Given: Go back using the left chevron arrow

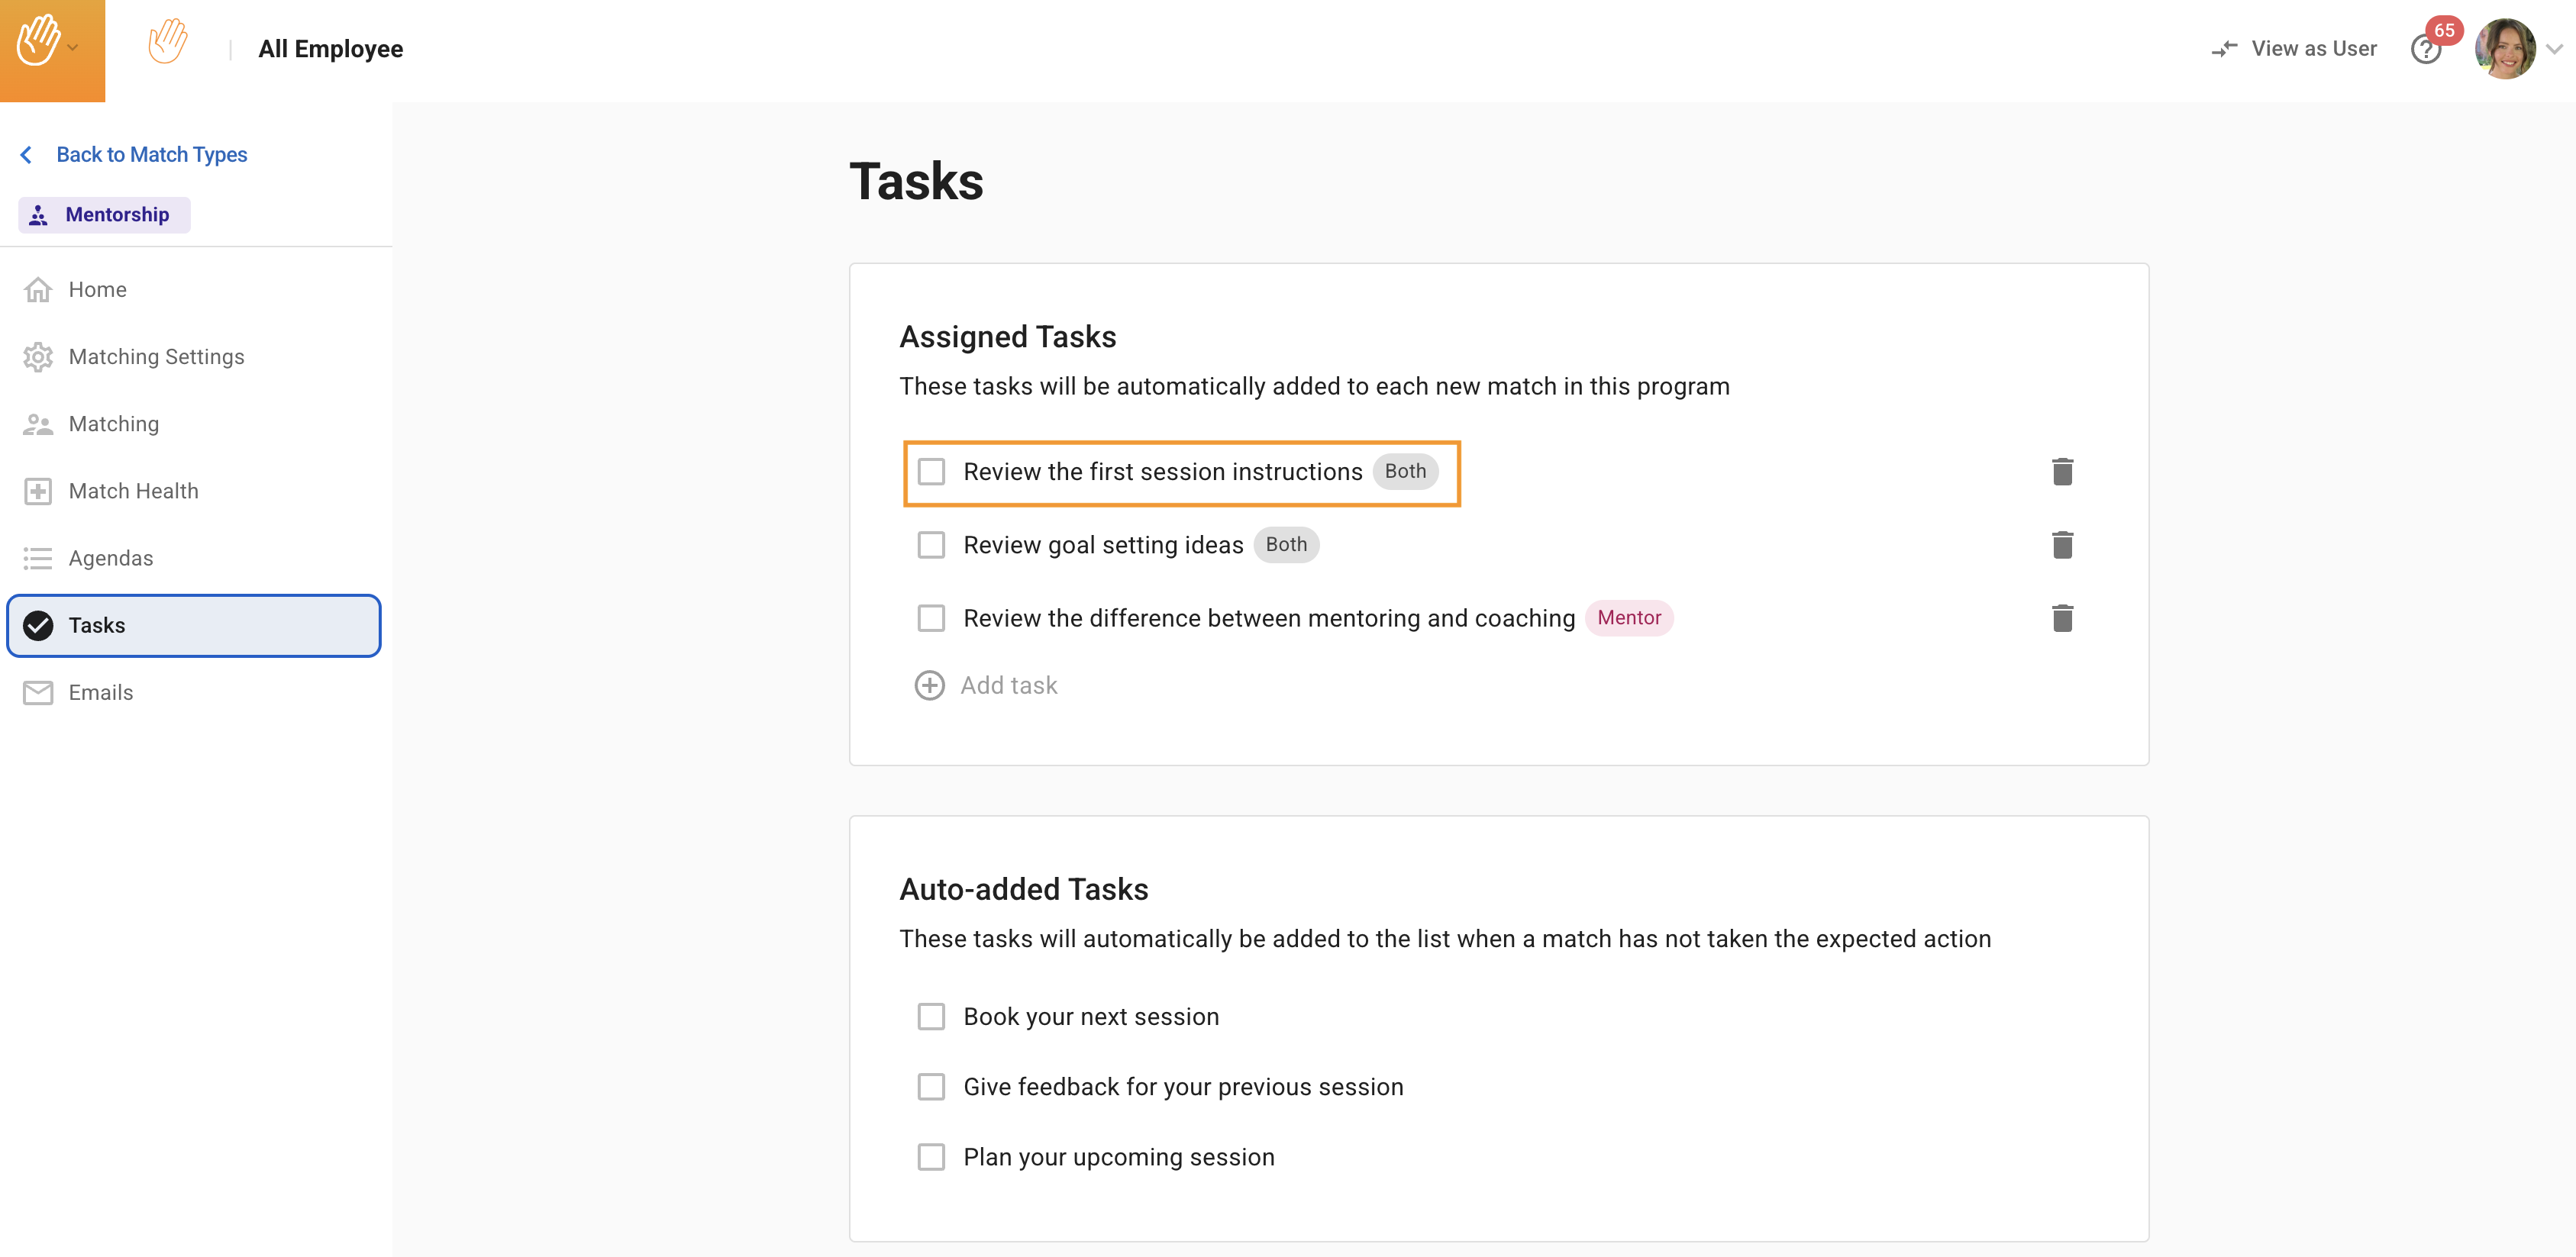Looking at the screenshot, I should (x=26, y=155).
